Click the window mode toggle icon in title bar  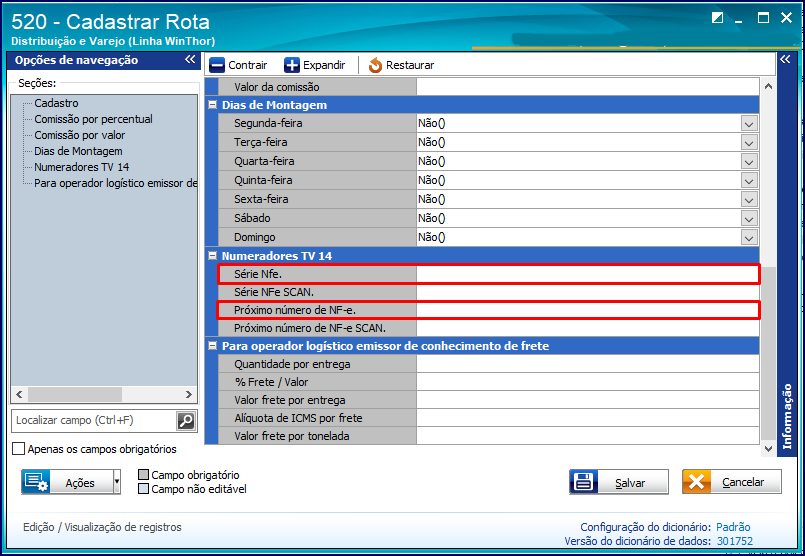(x=717, y=18)
